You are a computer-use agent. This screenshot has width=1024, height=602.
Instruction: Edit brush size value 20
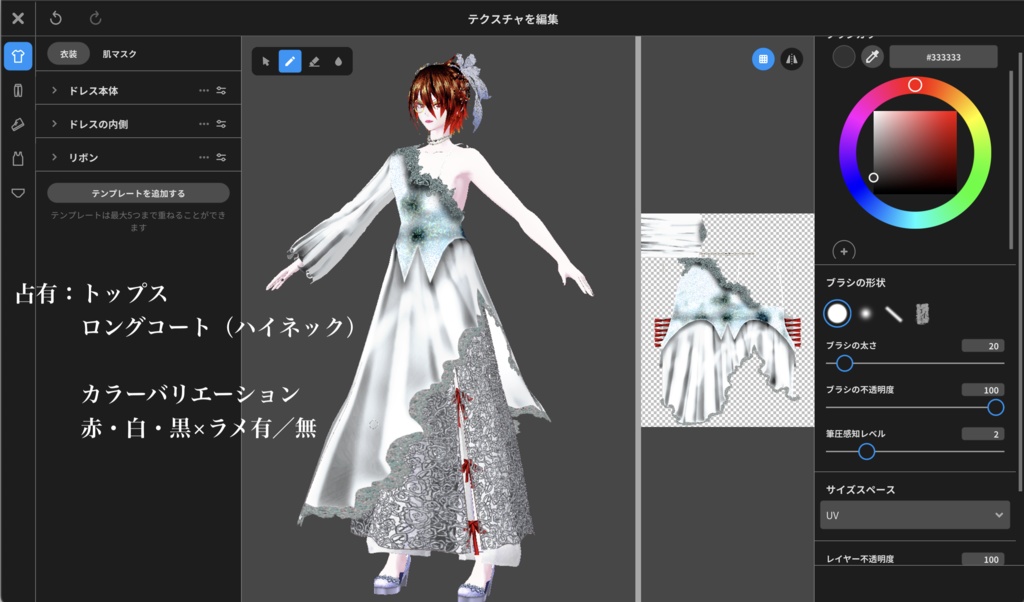click(983, 345)
